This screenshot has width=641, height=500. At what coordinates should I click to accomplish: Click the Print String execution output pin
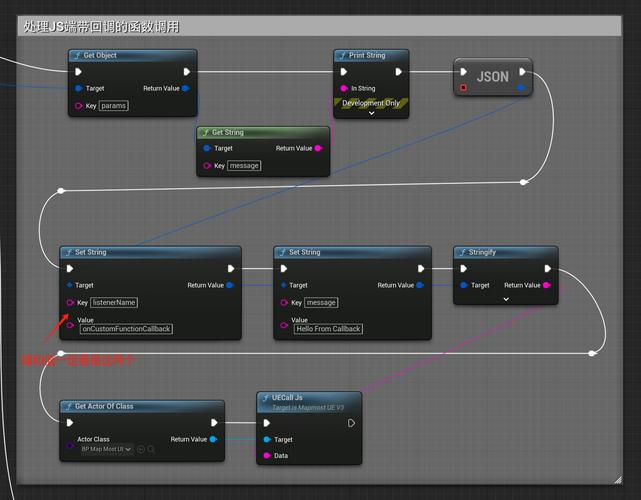click(398, 72)
